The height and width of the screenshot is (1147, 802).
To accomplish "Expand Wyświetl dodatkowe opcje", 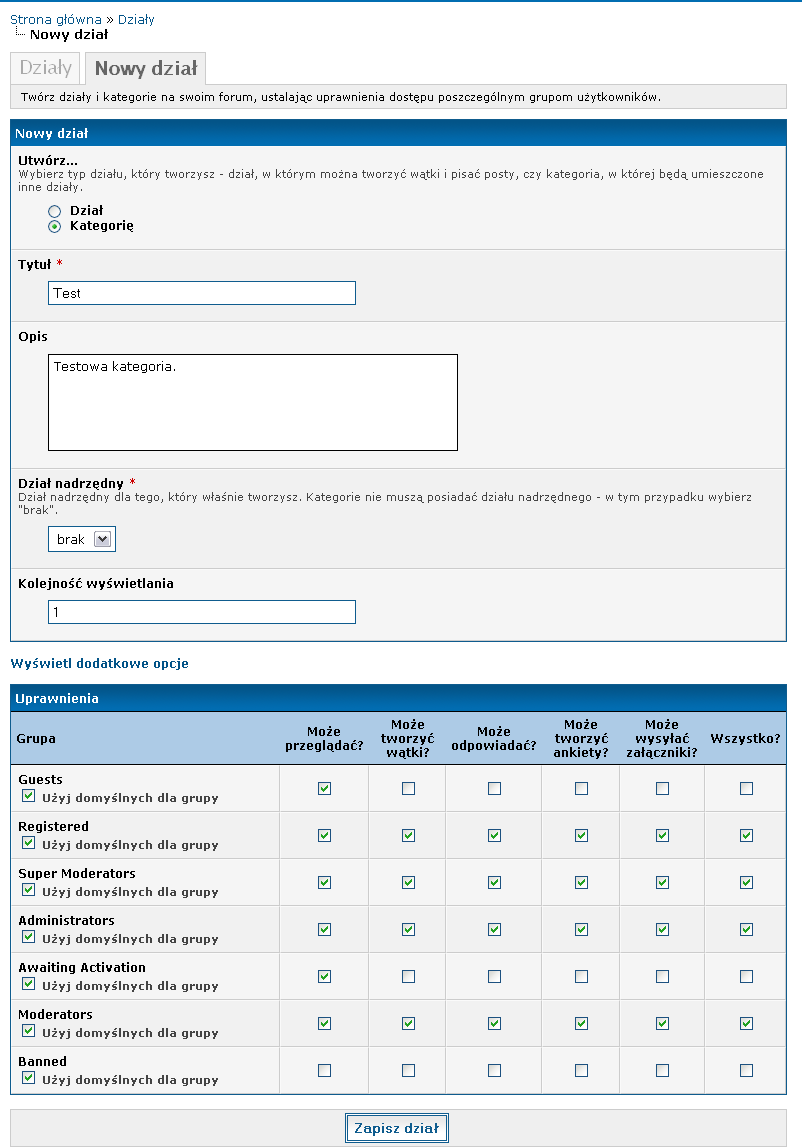I will [x=100, y=663].
